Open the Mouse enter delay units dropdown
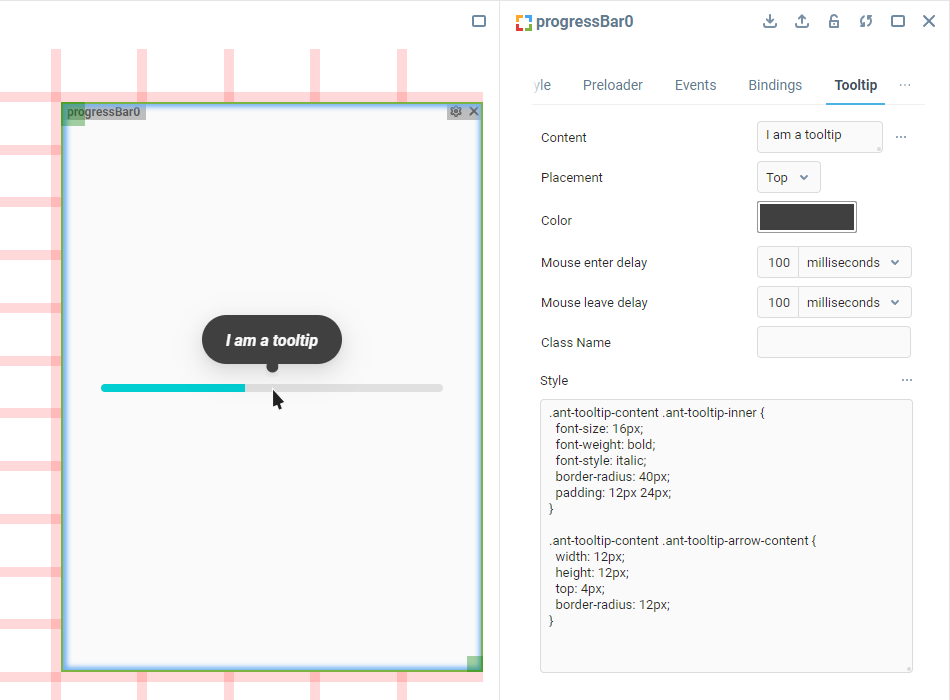Image resolution: width=950 pixels, height=700 pixels. [x=854, y=263]
